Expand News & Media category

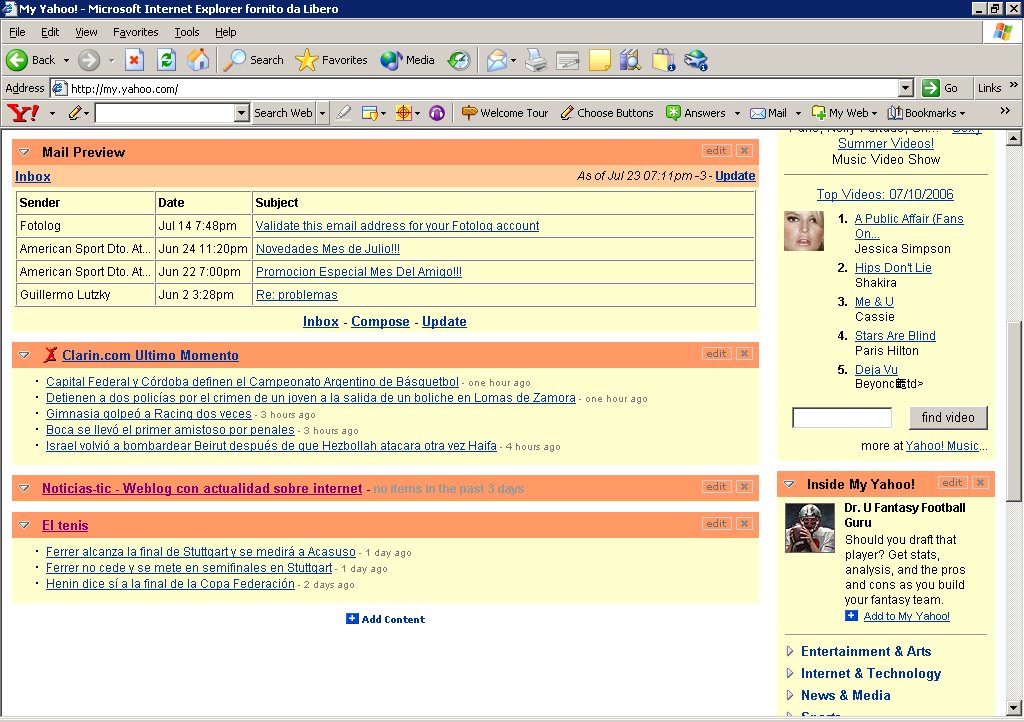[x=790, y=695]
